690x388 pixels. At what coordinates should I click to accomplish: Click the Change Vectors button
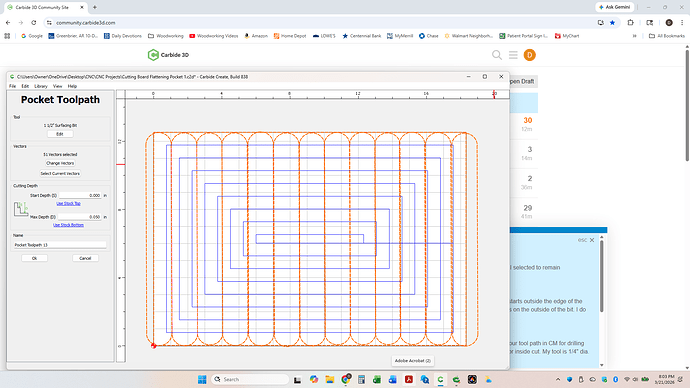[x=60, y=163]
